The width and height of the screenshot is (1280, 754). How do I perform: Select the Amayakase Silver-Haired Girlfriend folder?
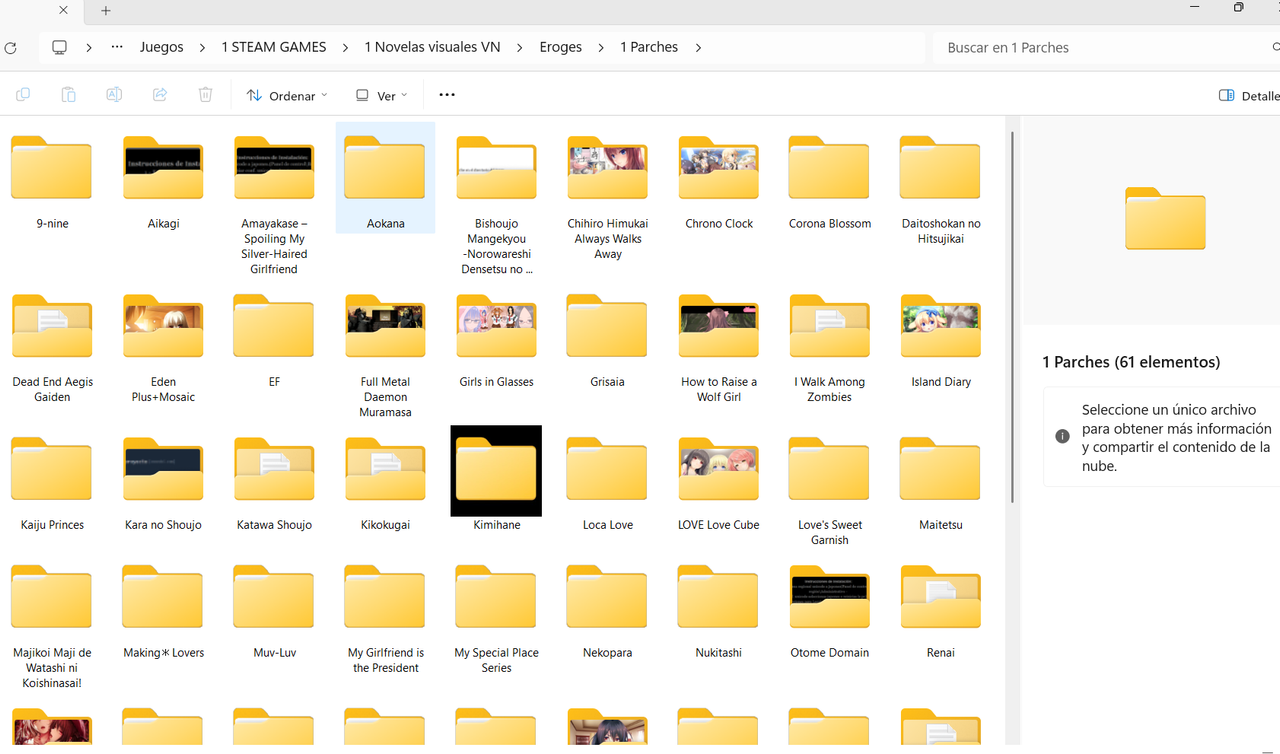point(274,205)
